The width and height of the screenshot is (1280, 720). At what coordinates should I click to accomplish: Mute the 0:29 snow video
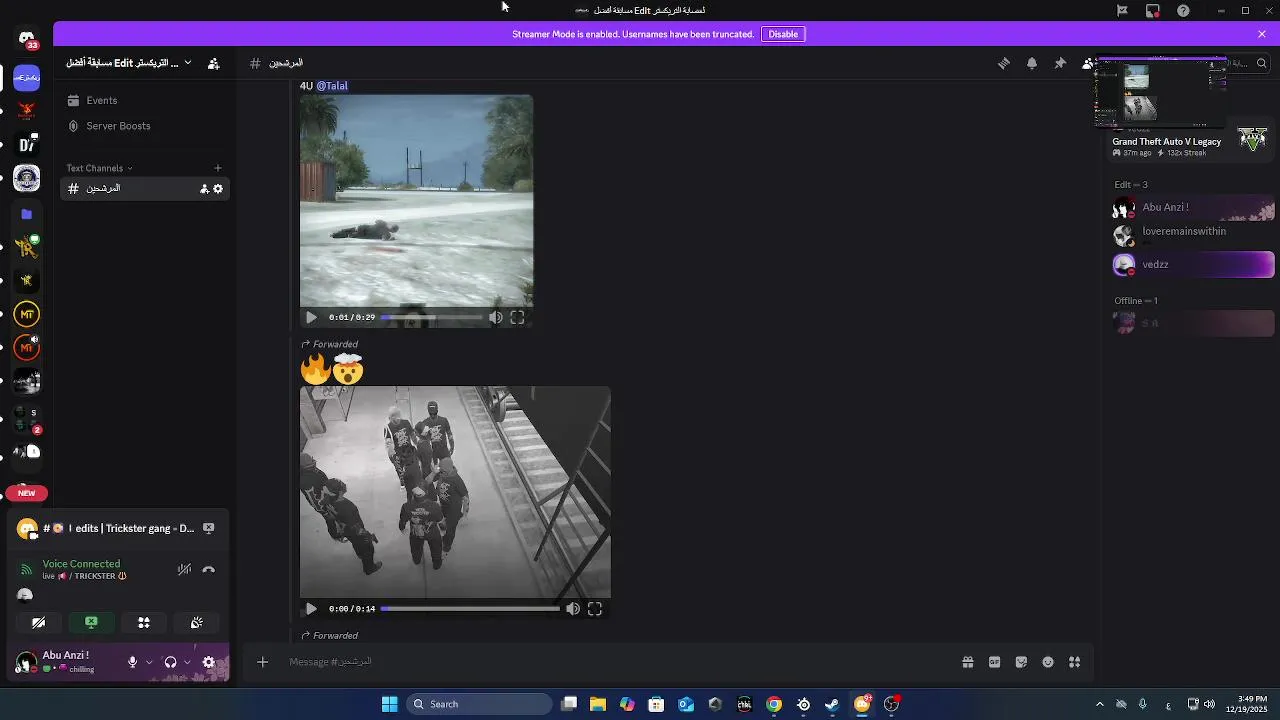496,317
